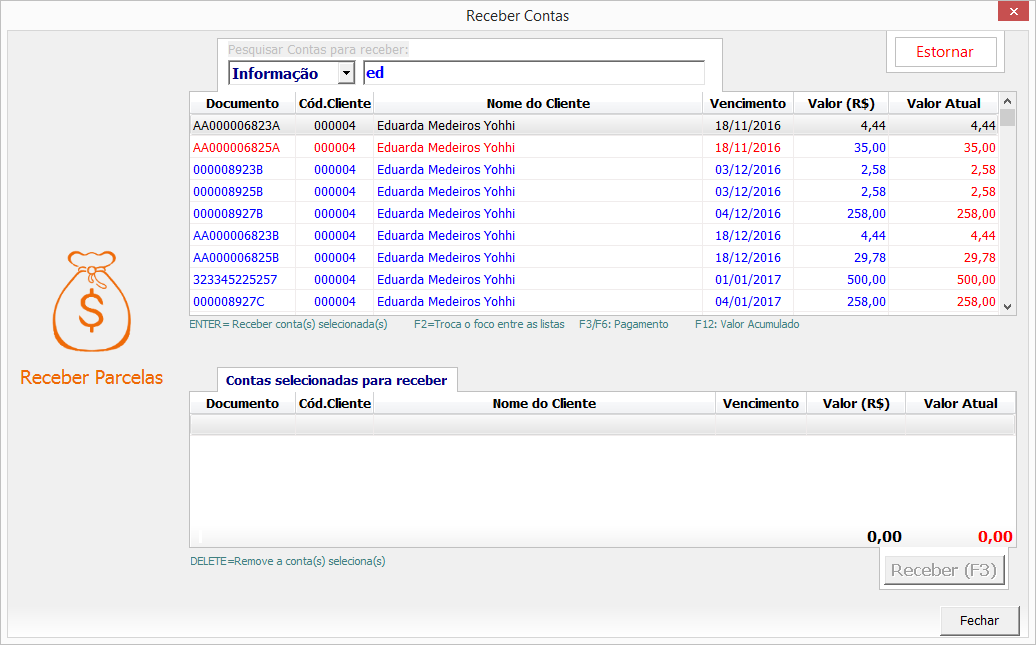The image size is (1036, 645).
Task: Click the Nome do Cliente header in selected list
Action: (544, 403)
